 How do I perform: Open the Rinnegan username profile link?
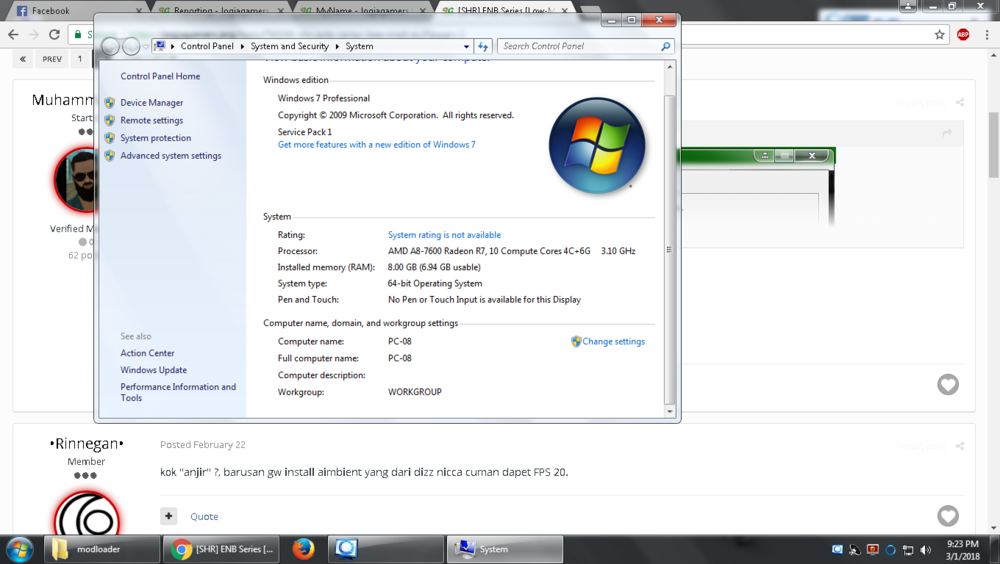pyautogui.click(x=86, y=443)
